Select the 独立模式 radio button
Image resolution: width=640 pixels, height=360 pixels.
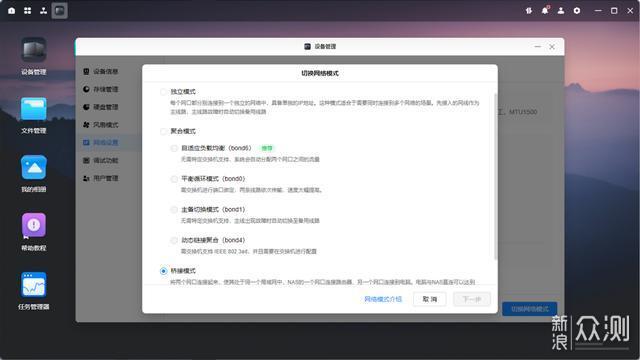[163, 92]
